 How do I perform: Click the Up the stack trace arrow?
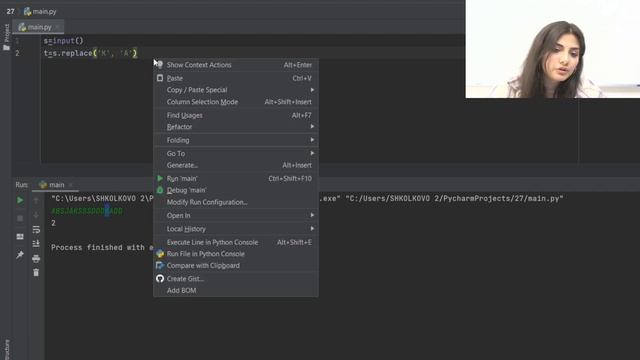[x=36, y=200]
